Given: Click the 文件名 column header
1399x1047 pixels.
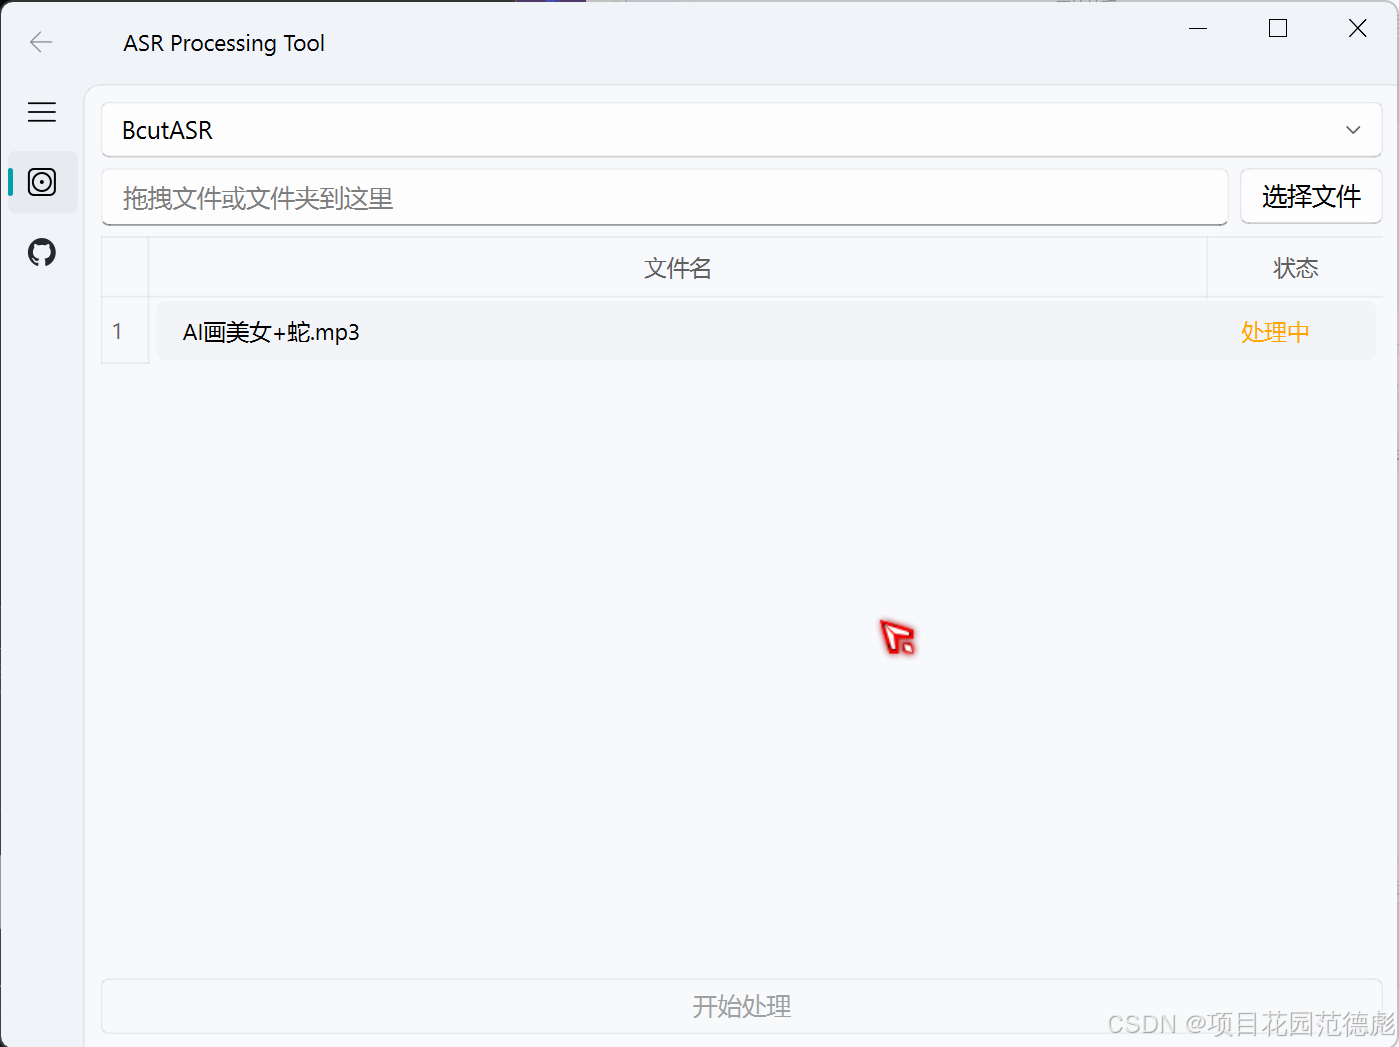Looking at the screenshot, I should pyautogui.click(x=678, y=268).
